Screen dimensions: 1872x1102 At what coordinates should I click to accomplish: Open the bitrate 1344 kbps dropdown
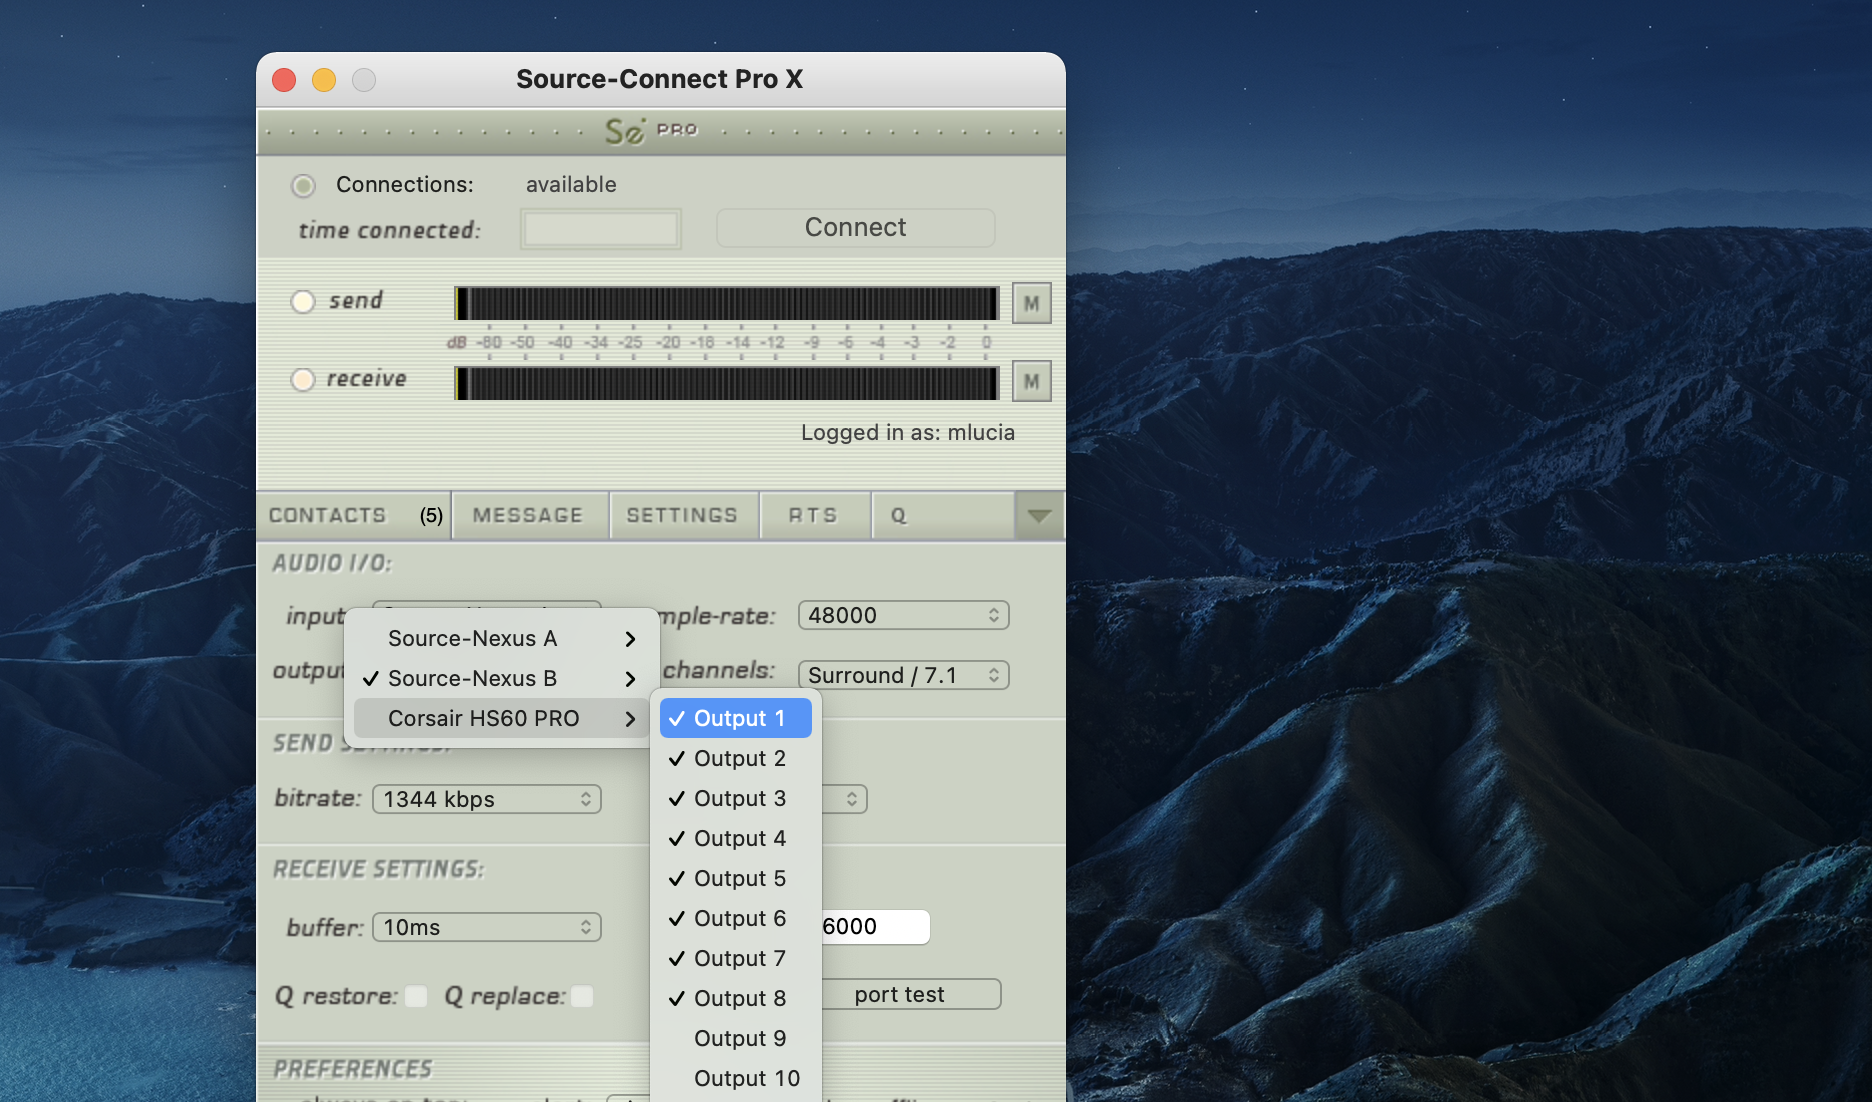tap(487, 799)
